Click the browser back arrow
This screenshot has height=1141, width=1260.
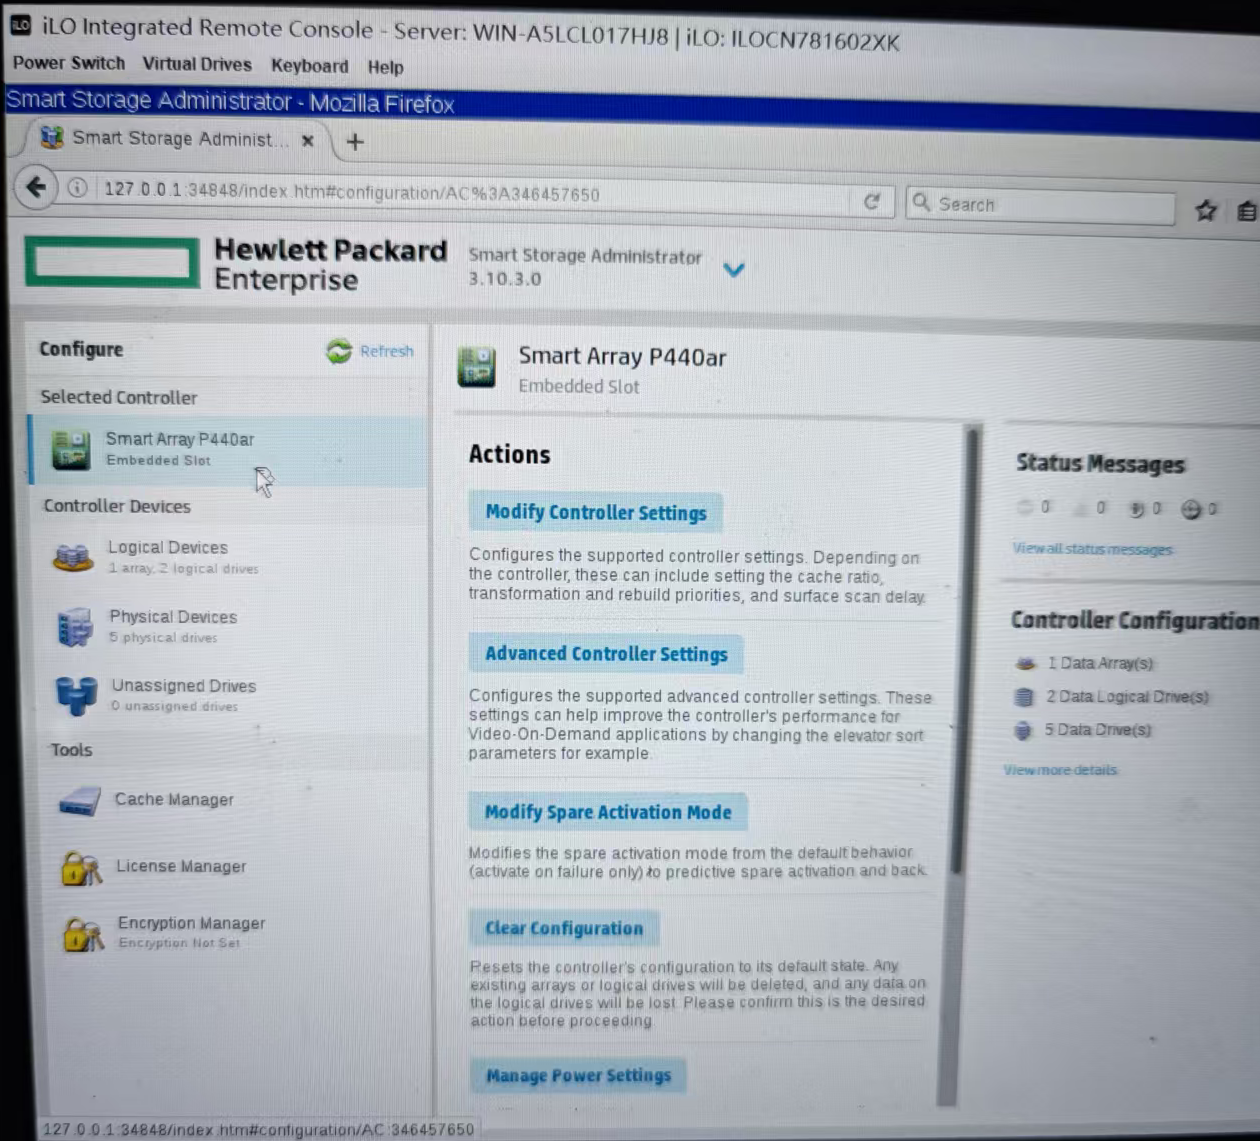coord(36,187)
